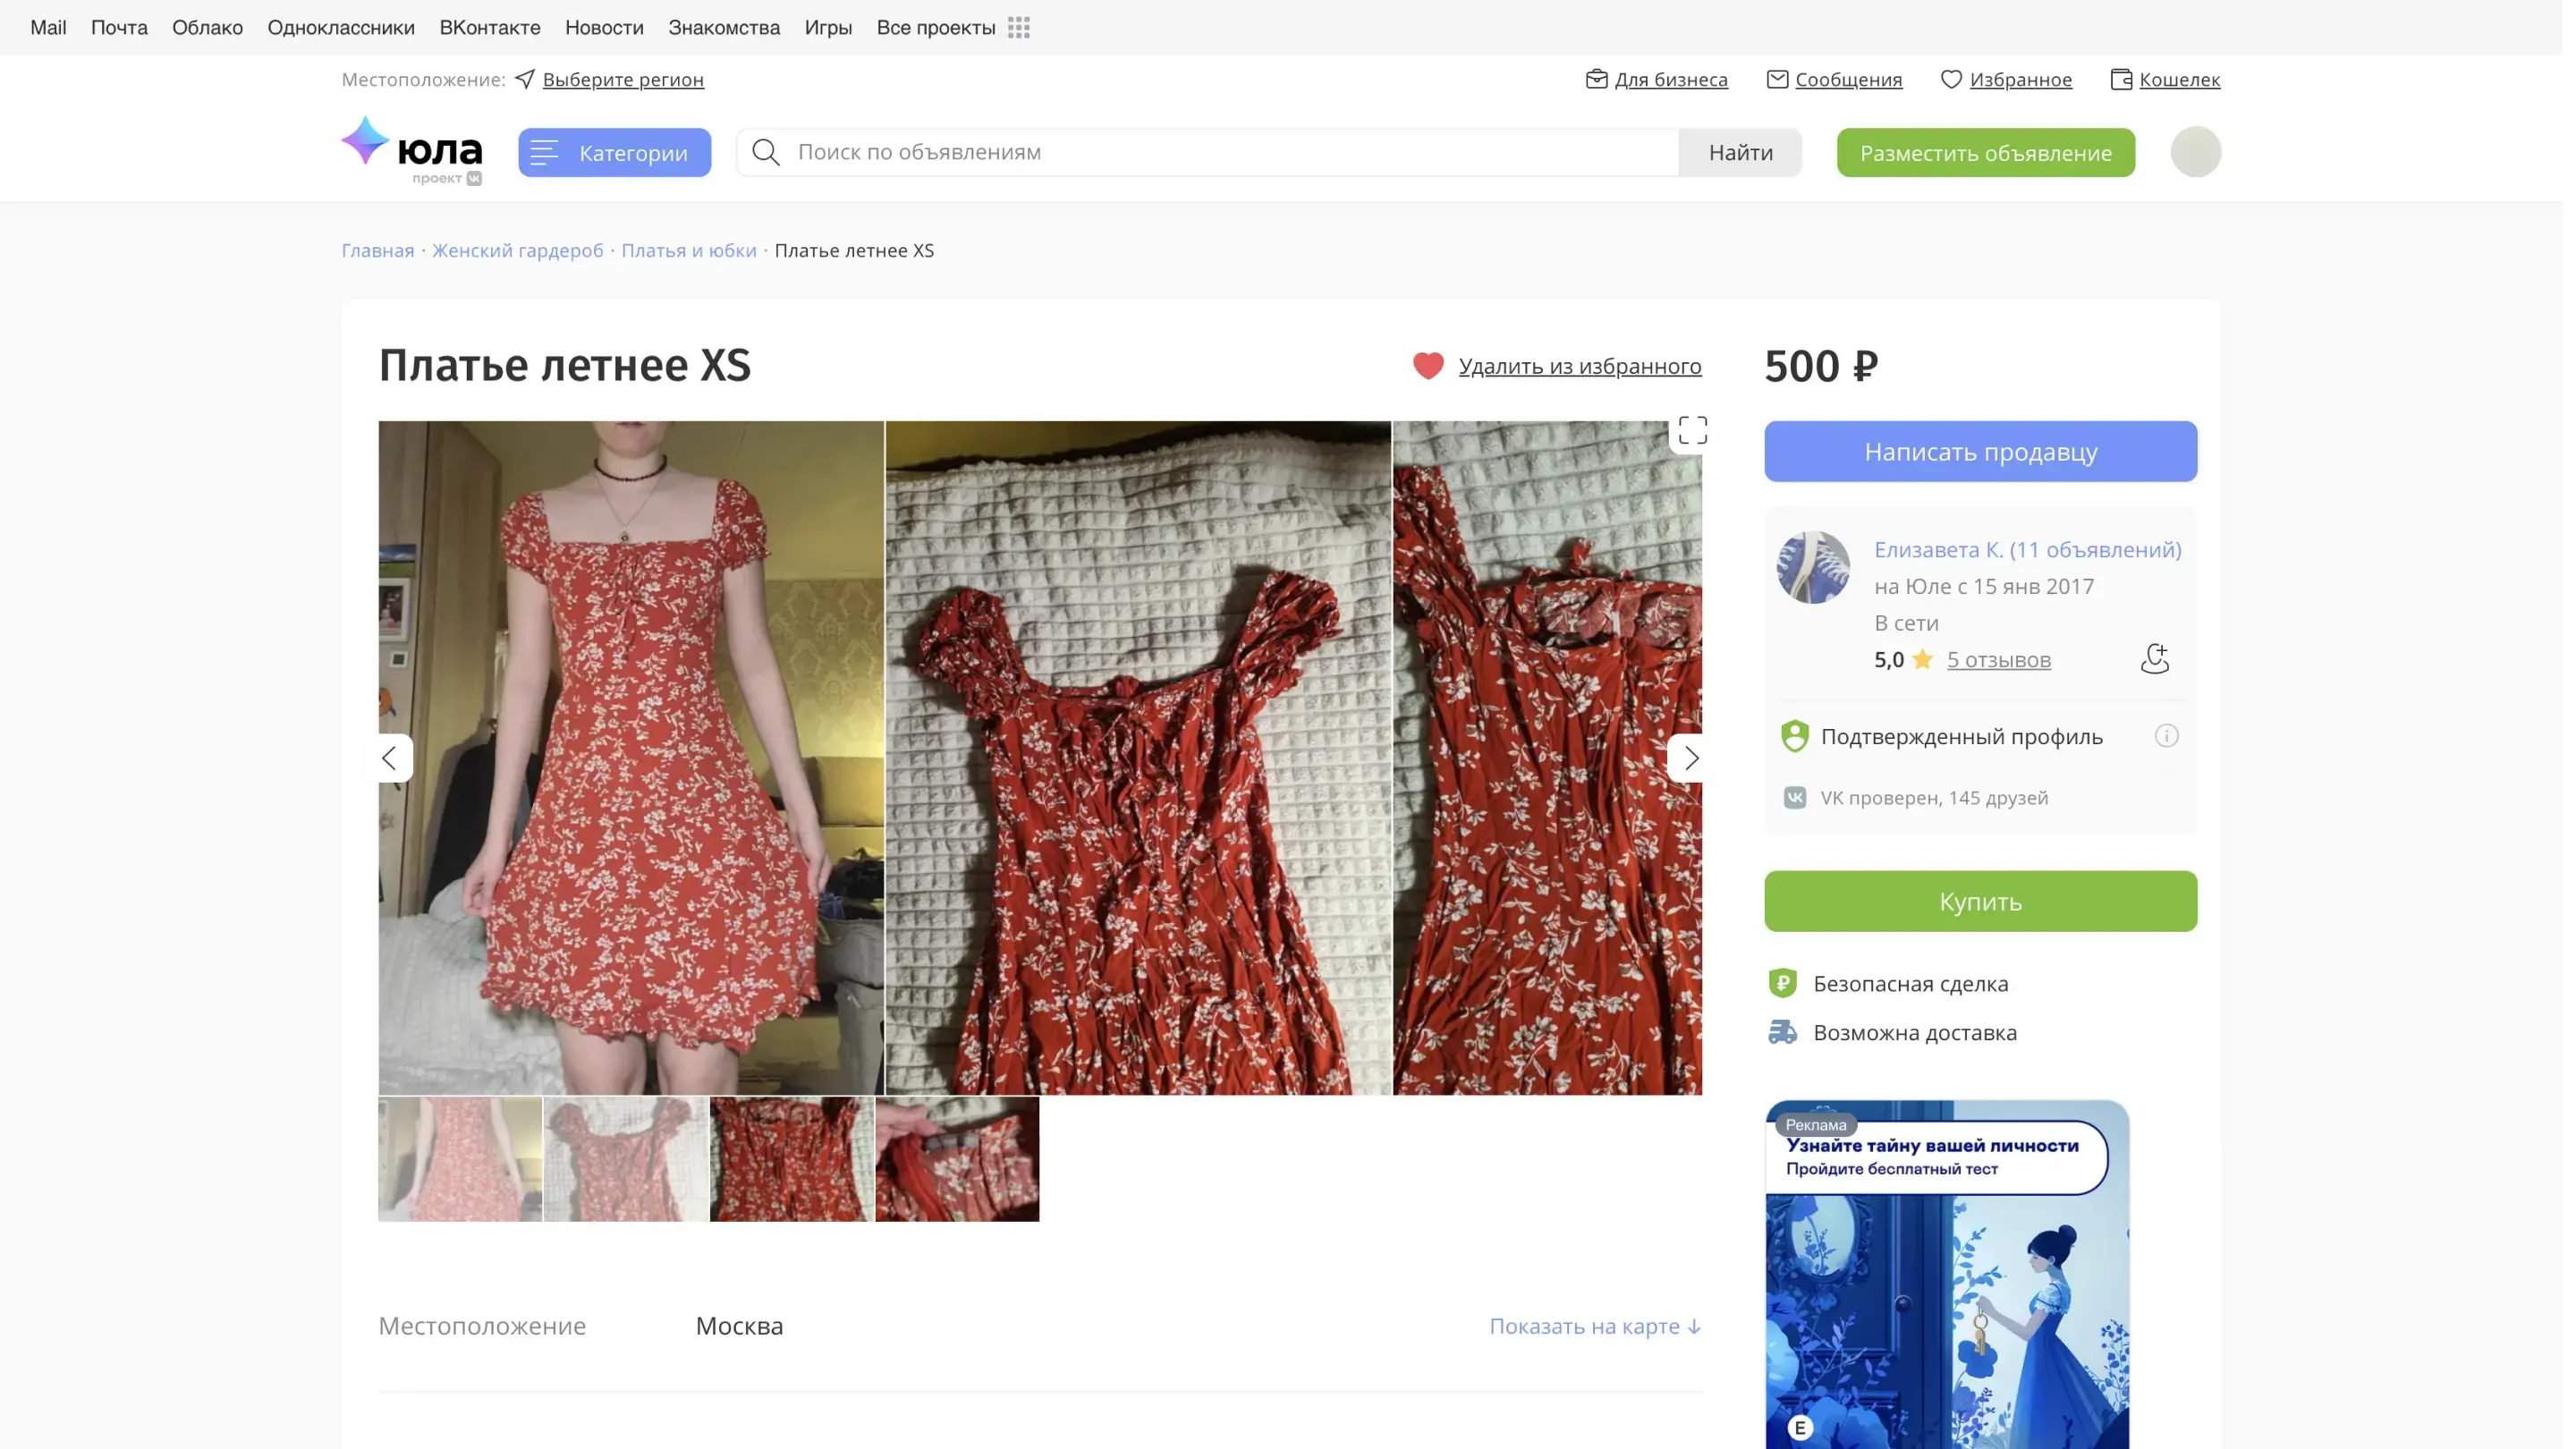Image resolution: width=2576 pixels, height=1449 pixels.
Task: Choose location via Выберите регион
Action: point(622,80)
